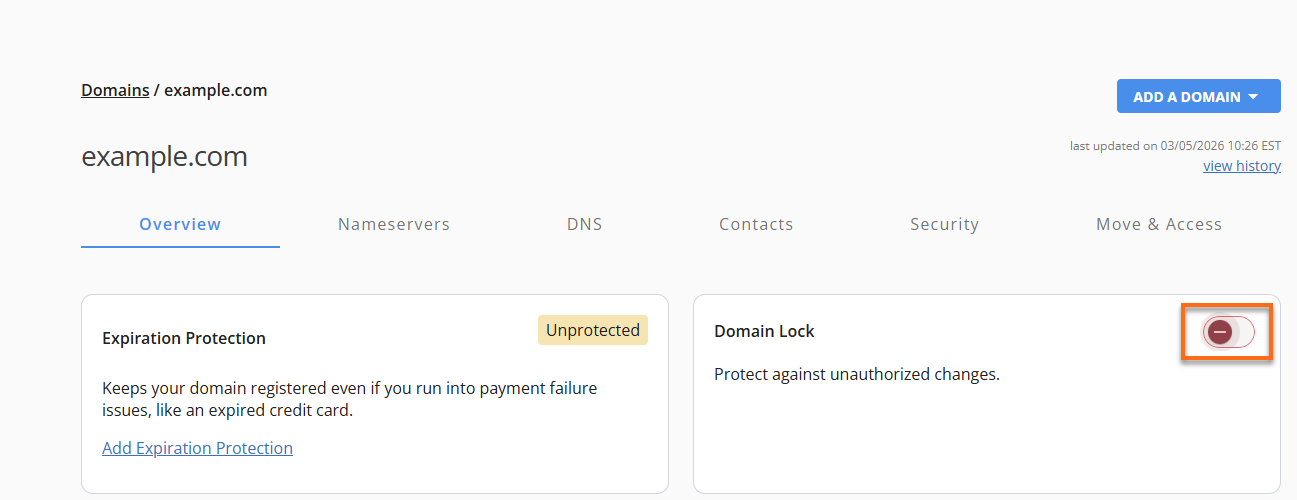Screen dimensions: 1297x500
Task: Click the Domain Lock card title
Action: coord(764,331)
